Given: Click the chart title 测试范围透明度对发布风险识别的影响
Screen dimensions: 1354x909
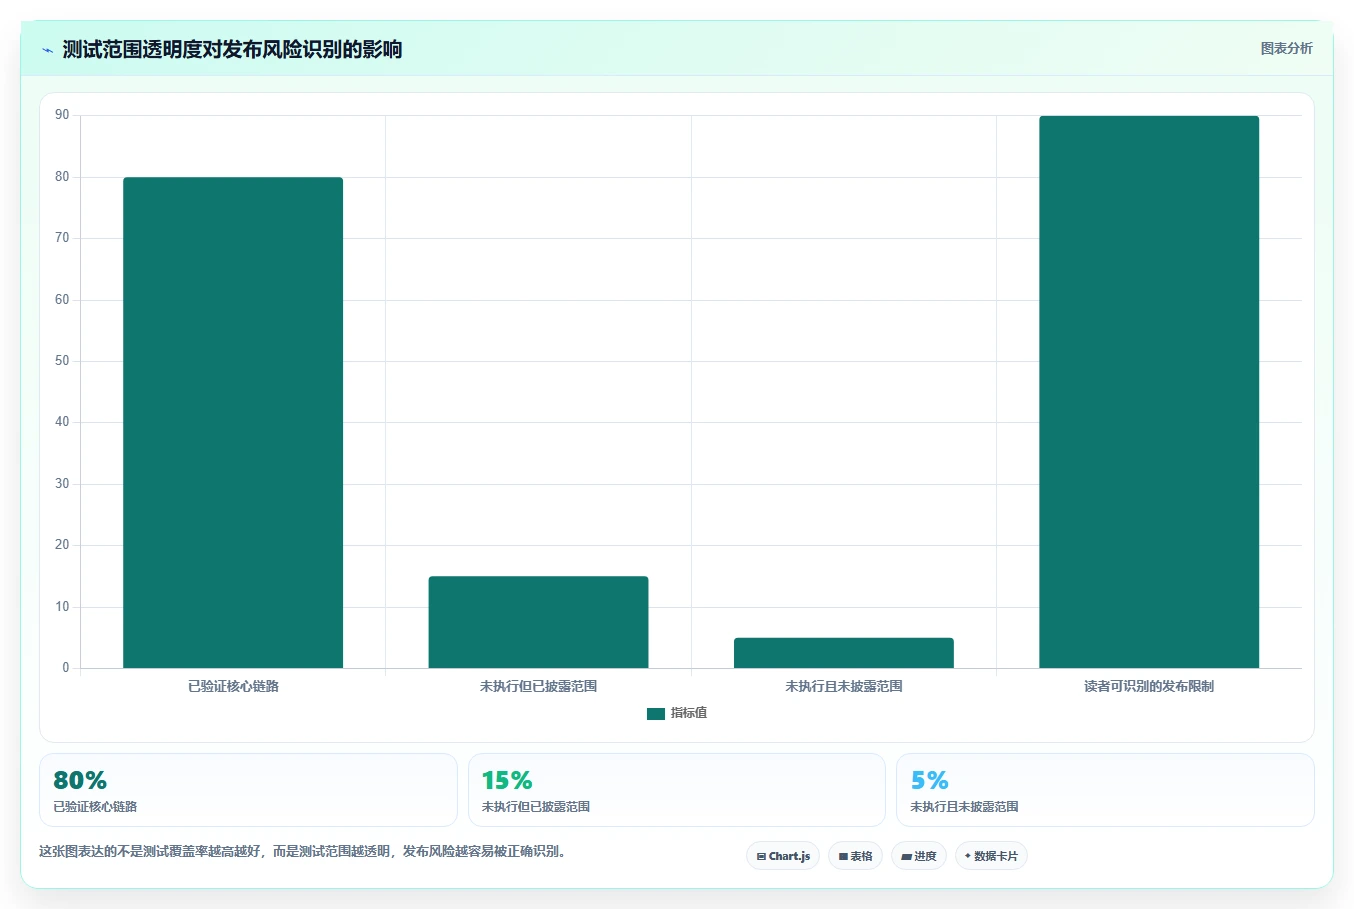Looking at the screenshot, I should (x=232, y=49).
